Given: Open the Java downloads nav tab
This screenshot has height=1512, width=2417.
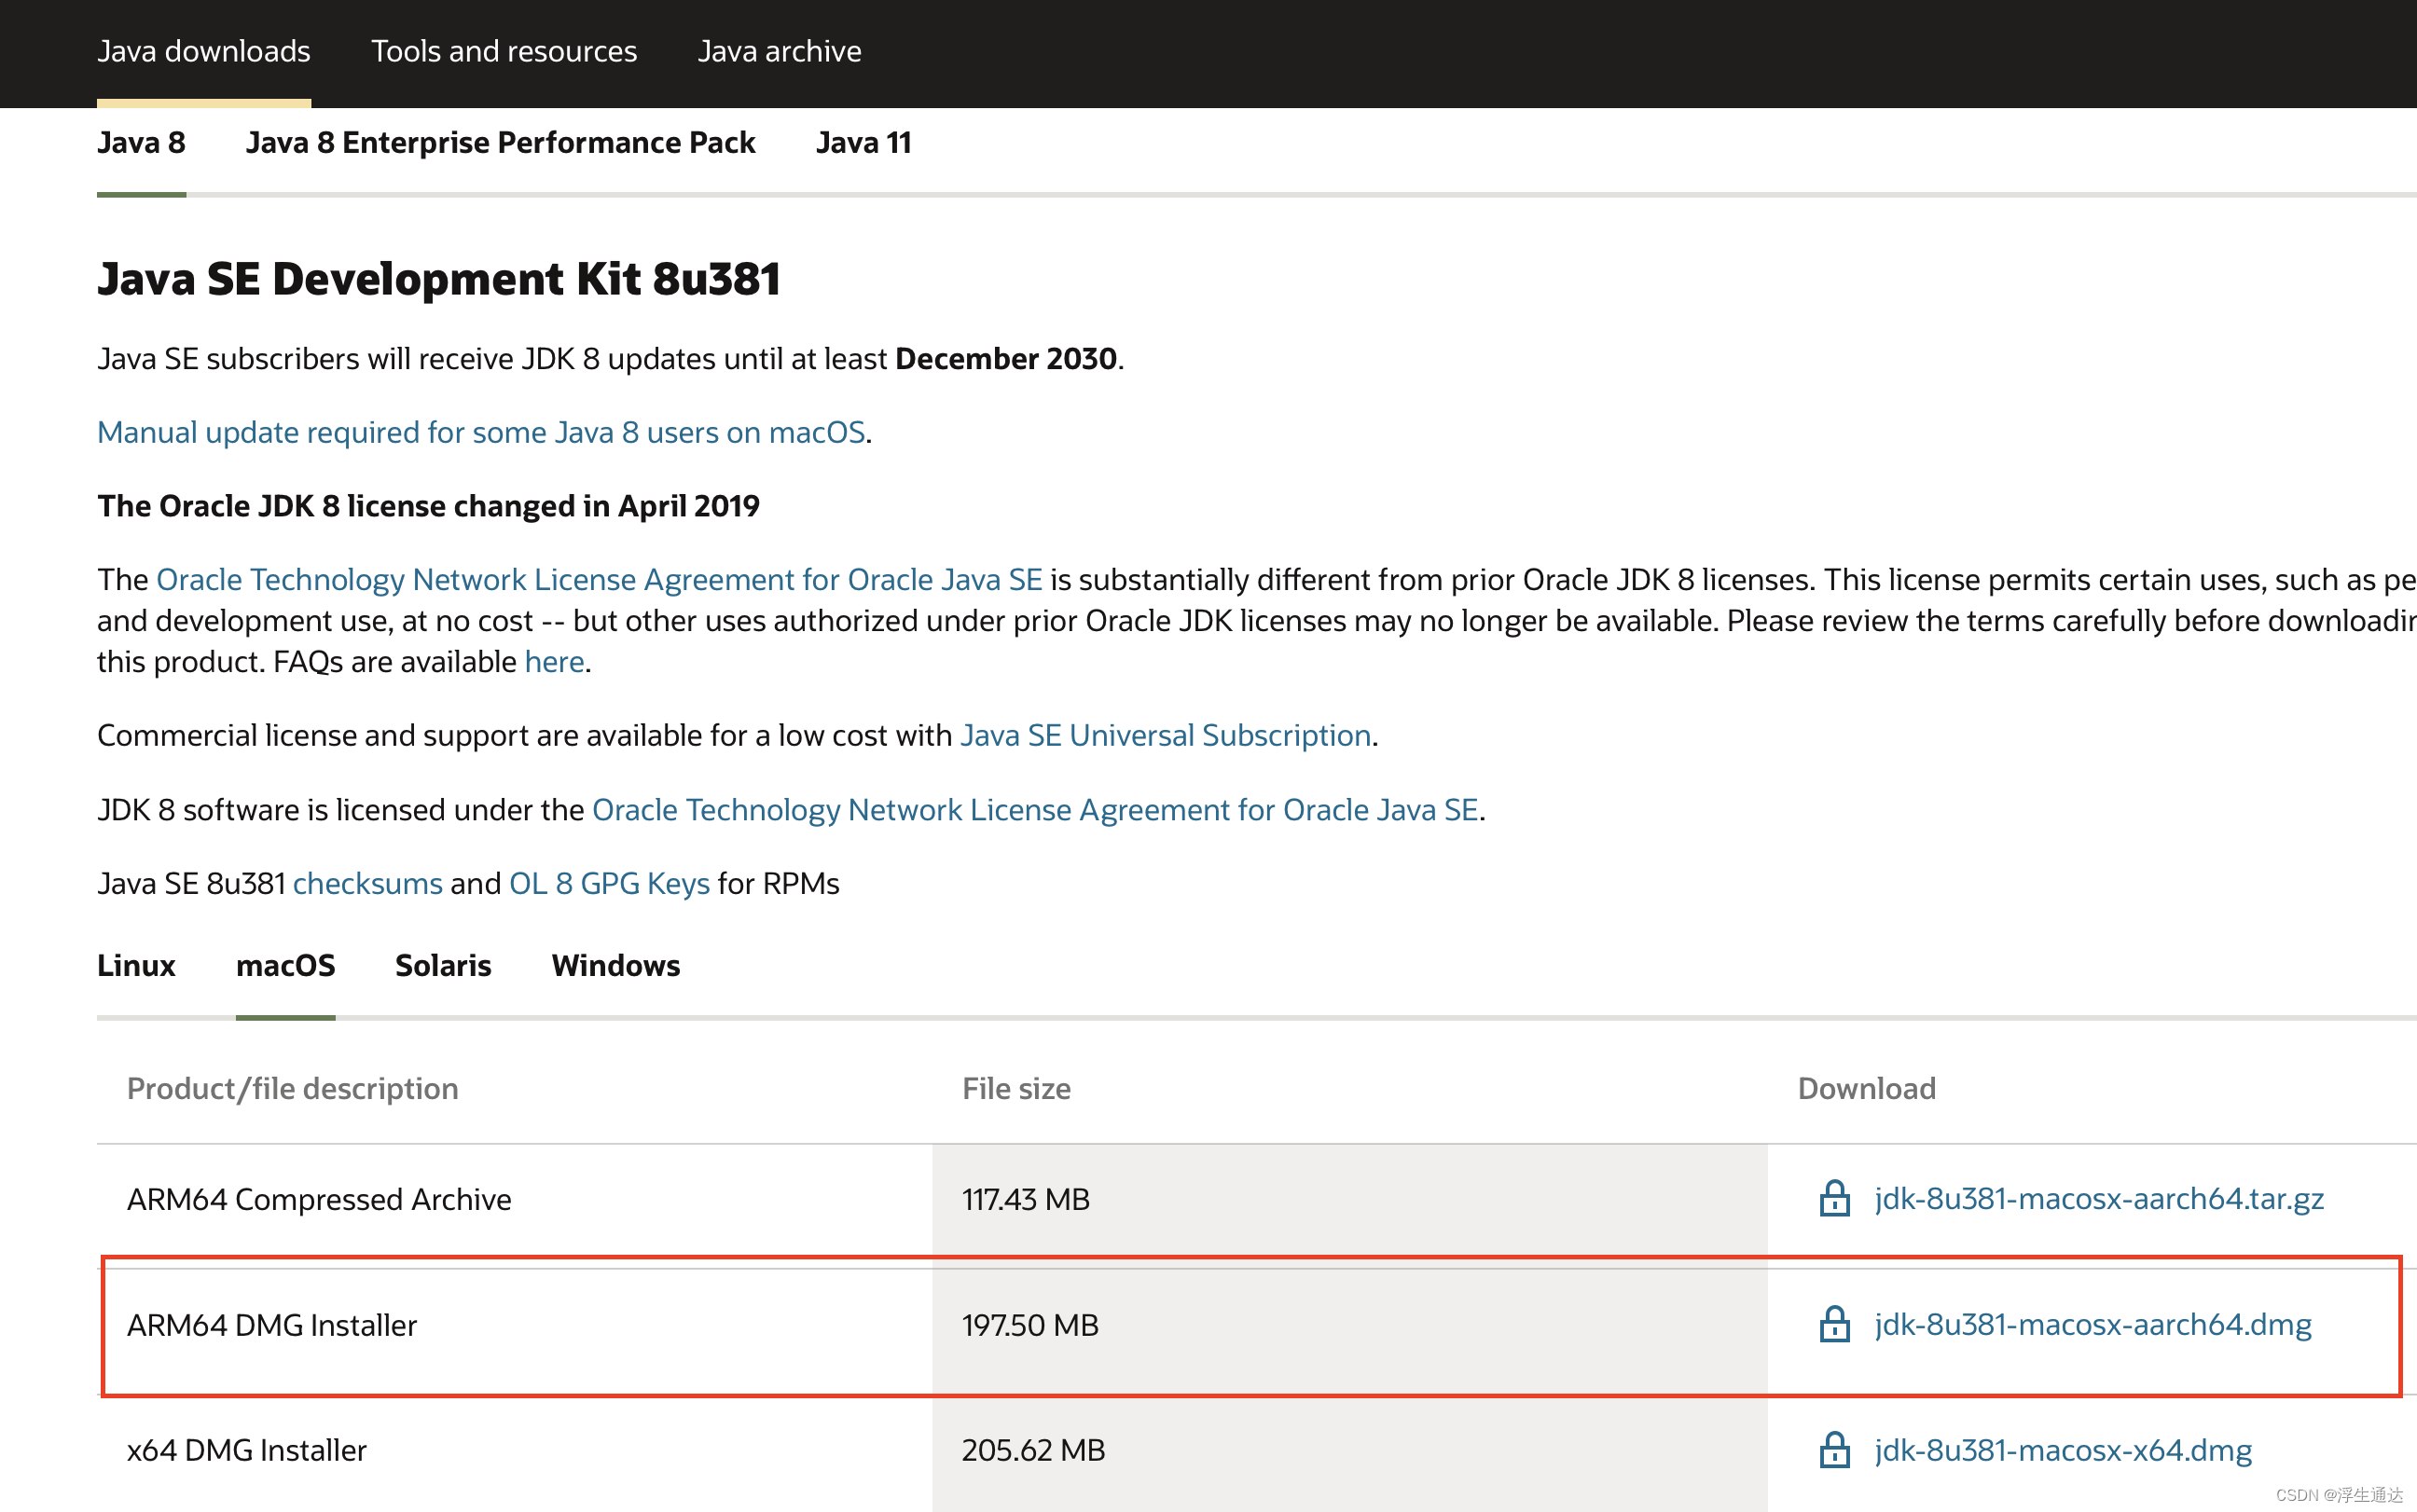Looking at the screenshot, I should tap(203, 51).
